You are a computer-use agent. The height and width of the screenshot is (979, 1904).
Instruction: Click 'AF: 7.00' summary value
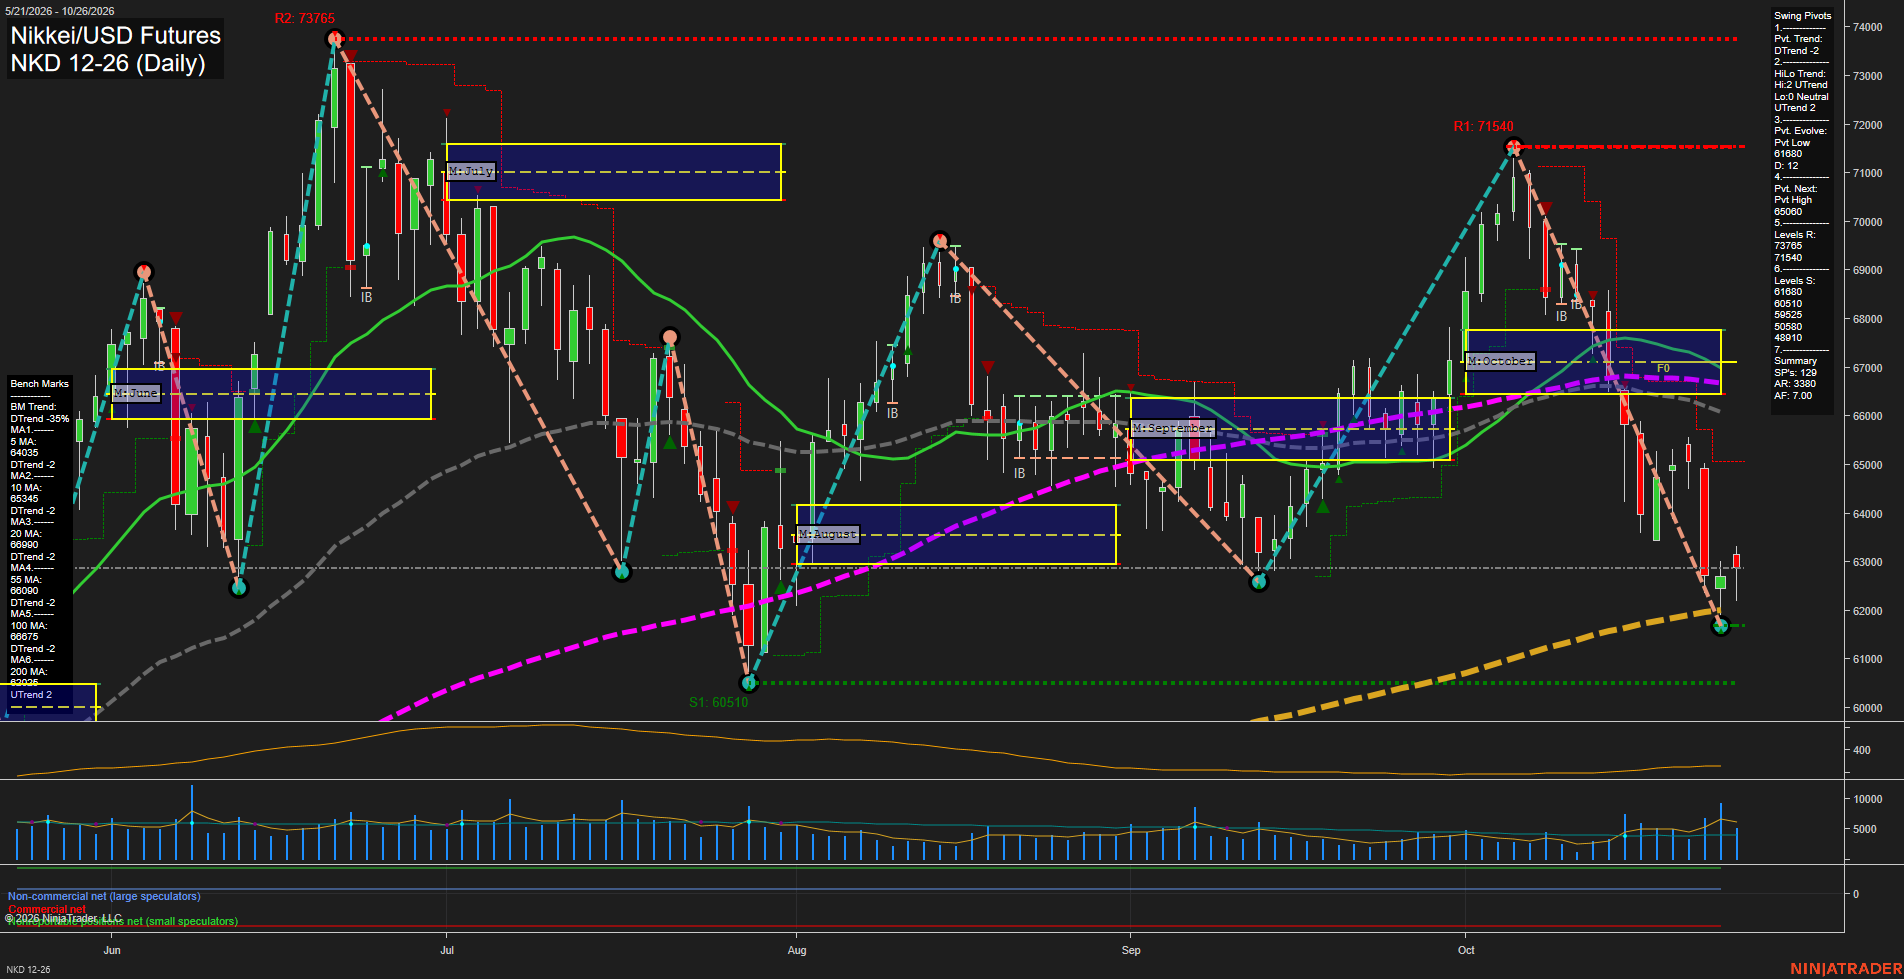(x=1793, y=396)
